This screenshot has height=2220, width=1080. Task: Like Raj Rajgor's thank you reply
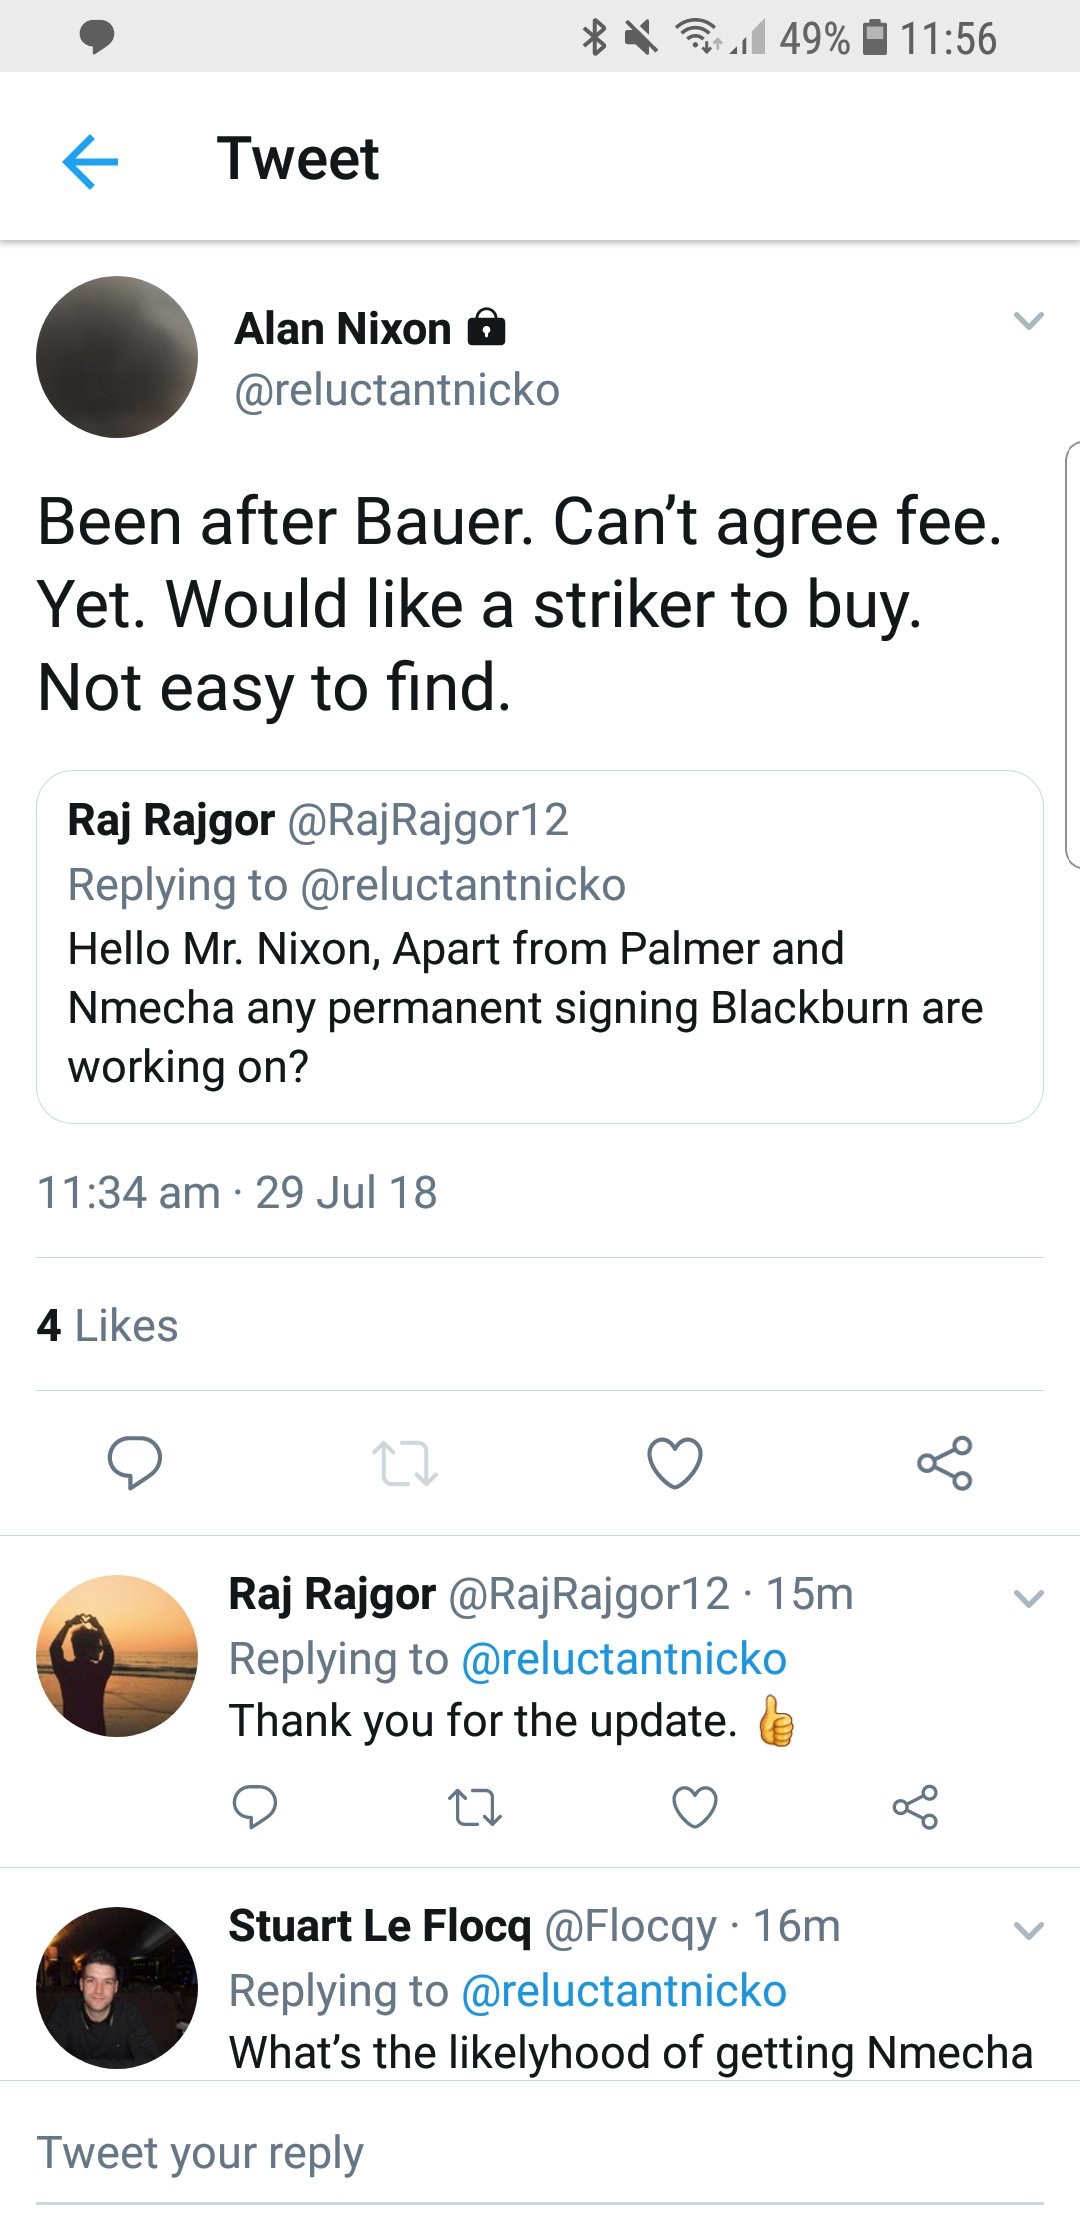click(694, 1807)
